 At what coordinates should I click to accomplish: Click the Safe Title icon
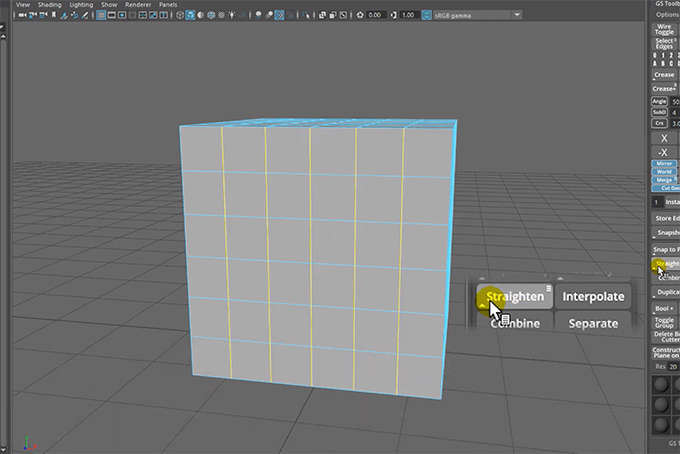[x=163, y=15]
